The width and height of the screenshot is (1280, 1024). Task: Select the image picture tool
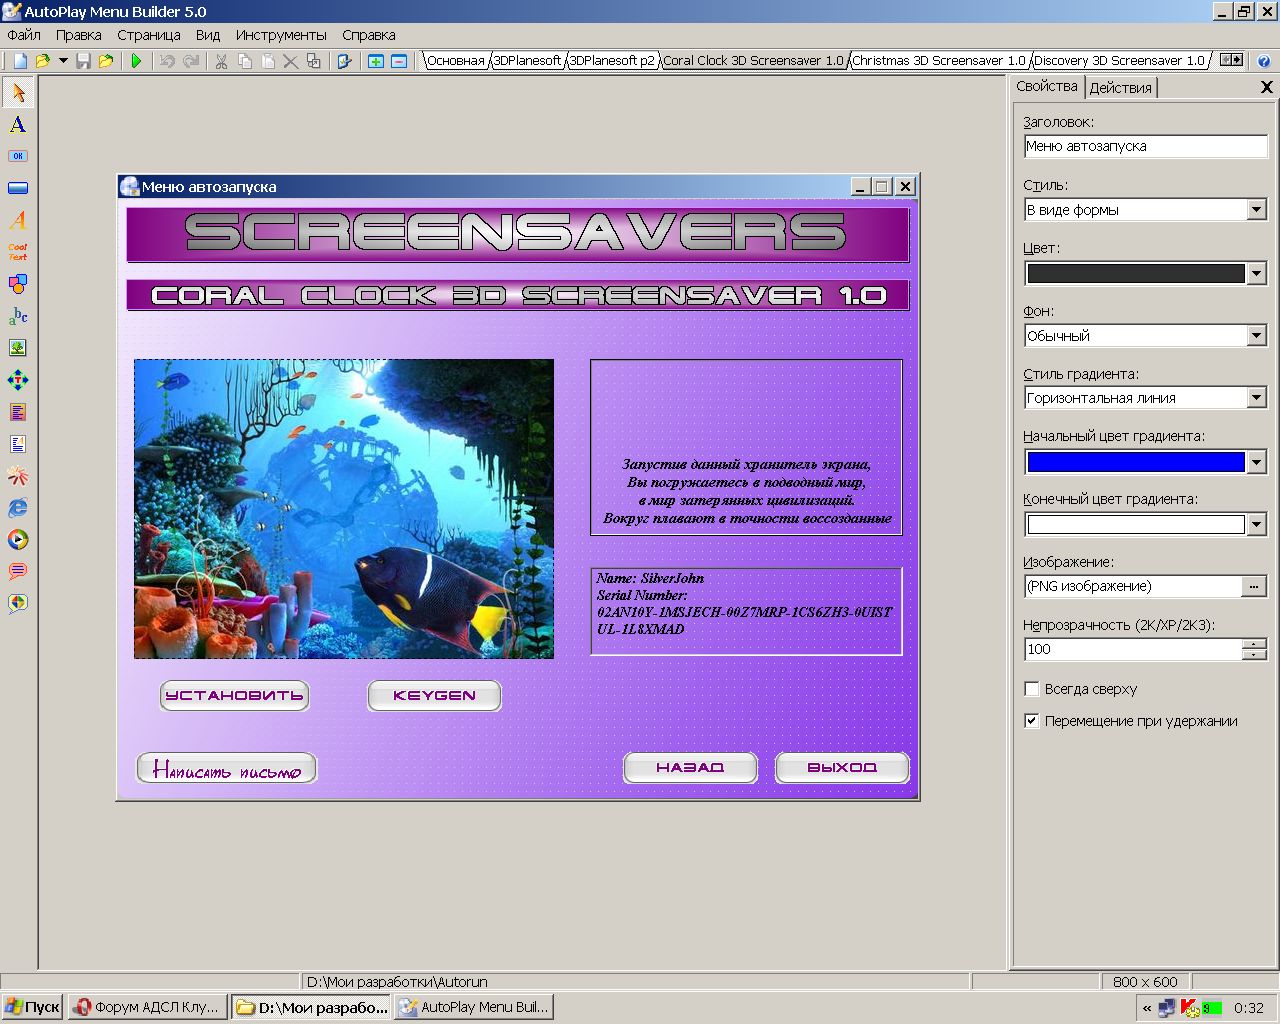coord(18,348)
